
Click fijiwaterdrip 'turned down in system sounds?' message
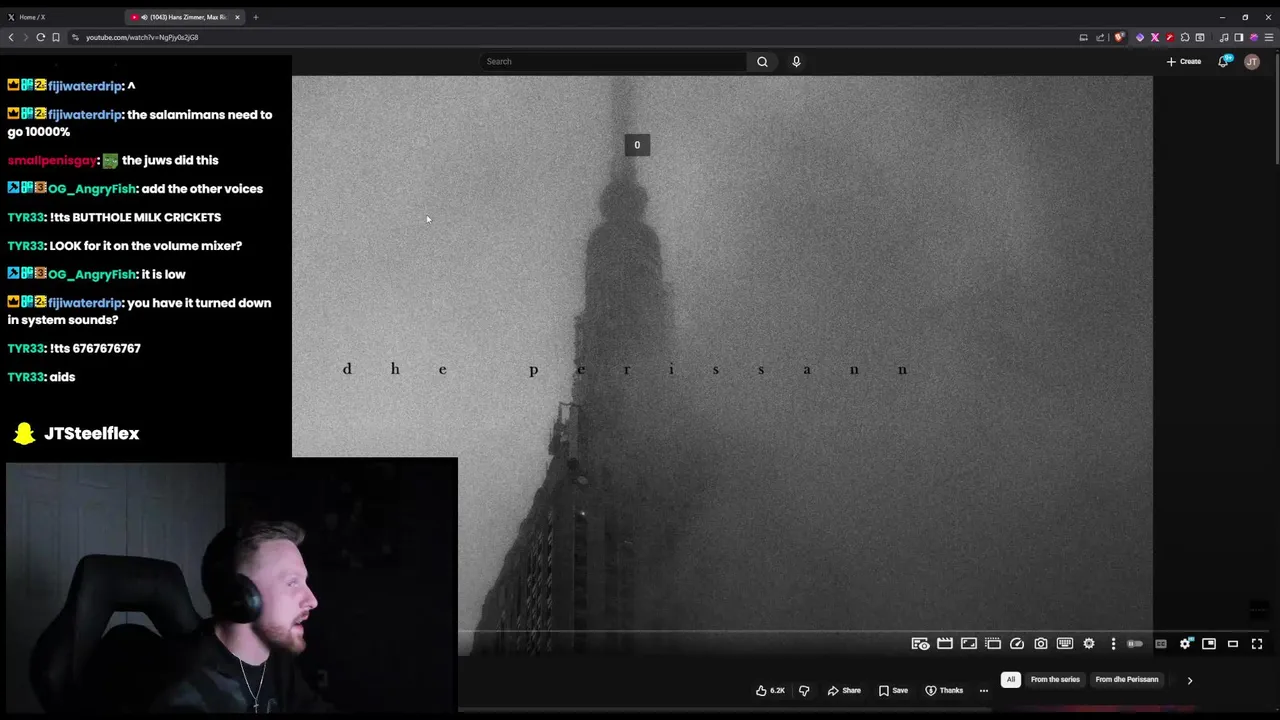coord(139,311)
